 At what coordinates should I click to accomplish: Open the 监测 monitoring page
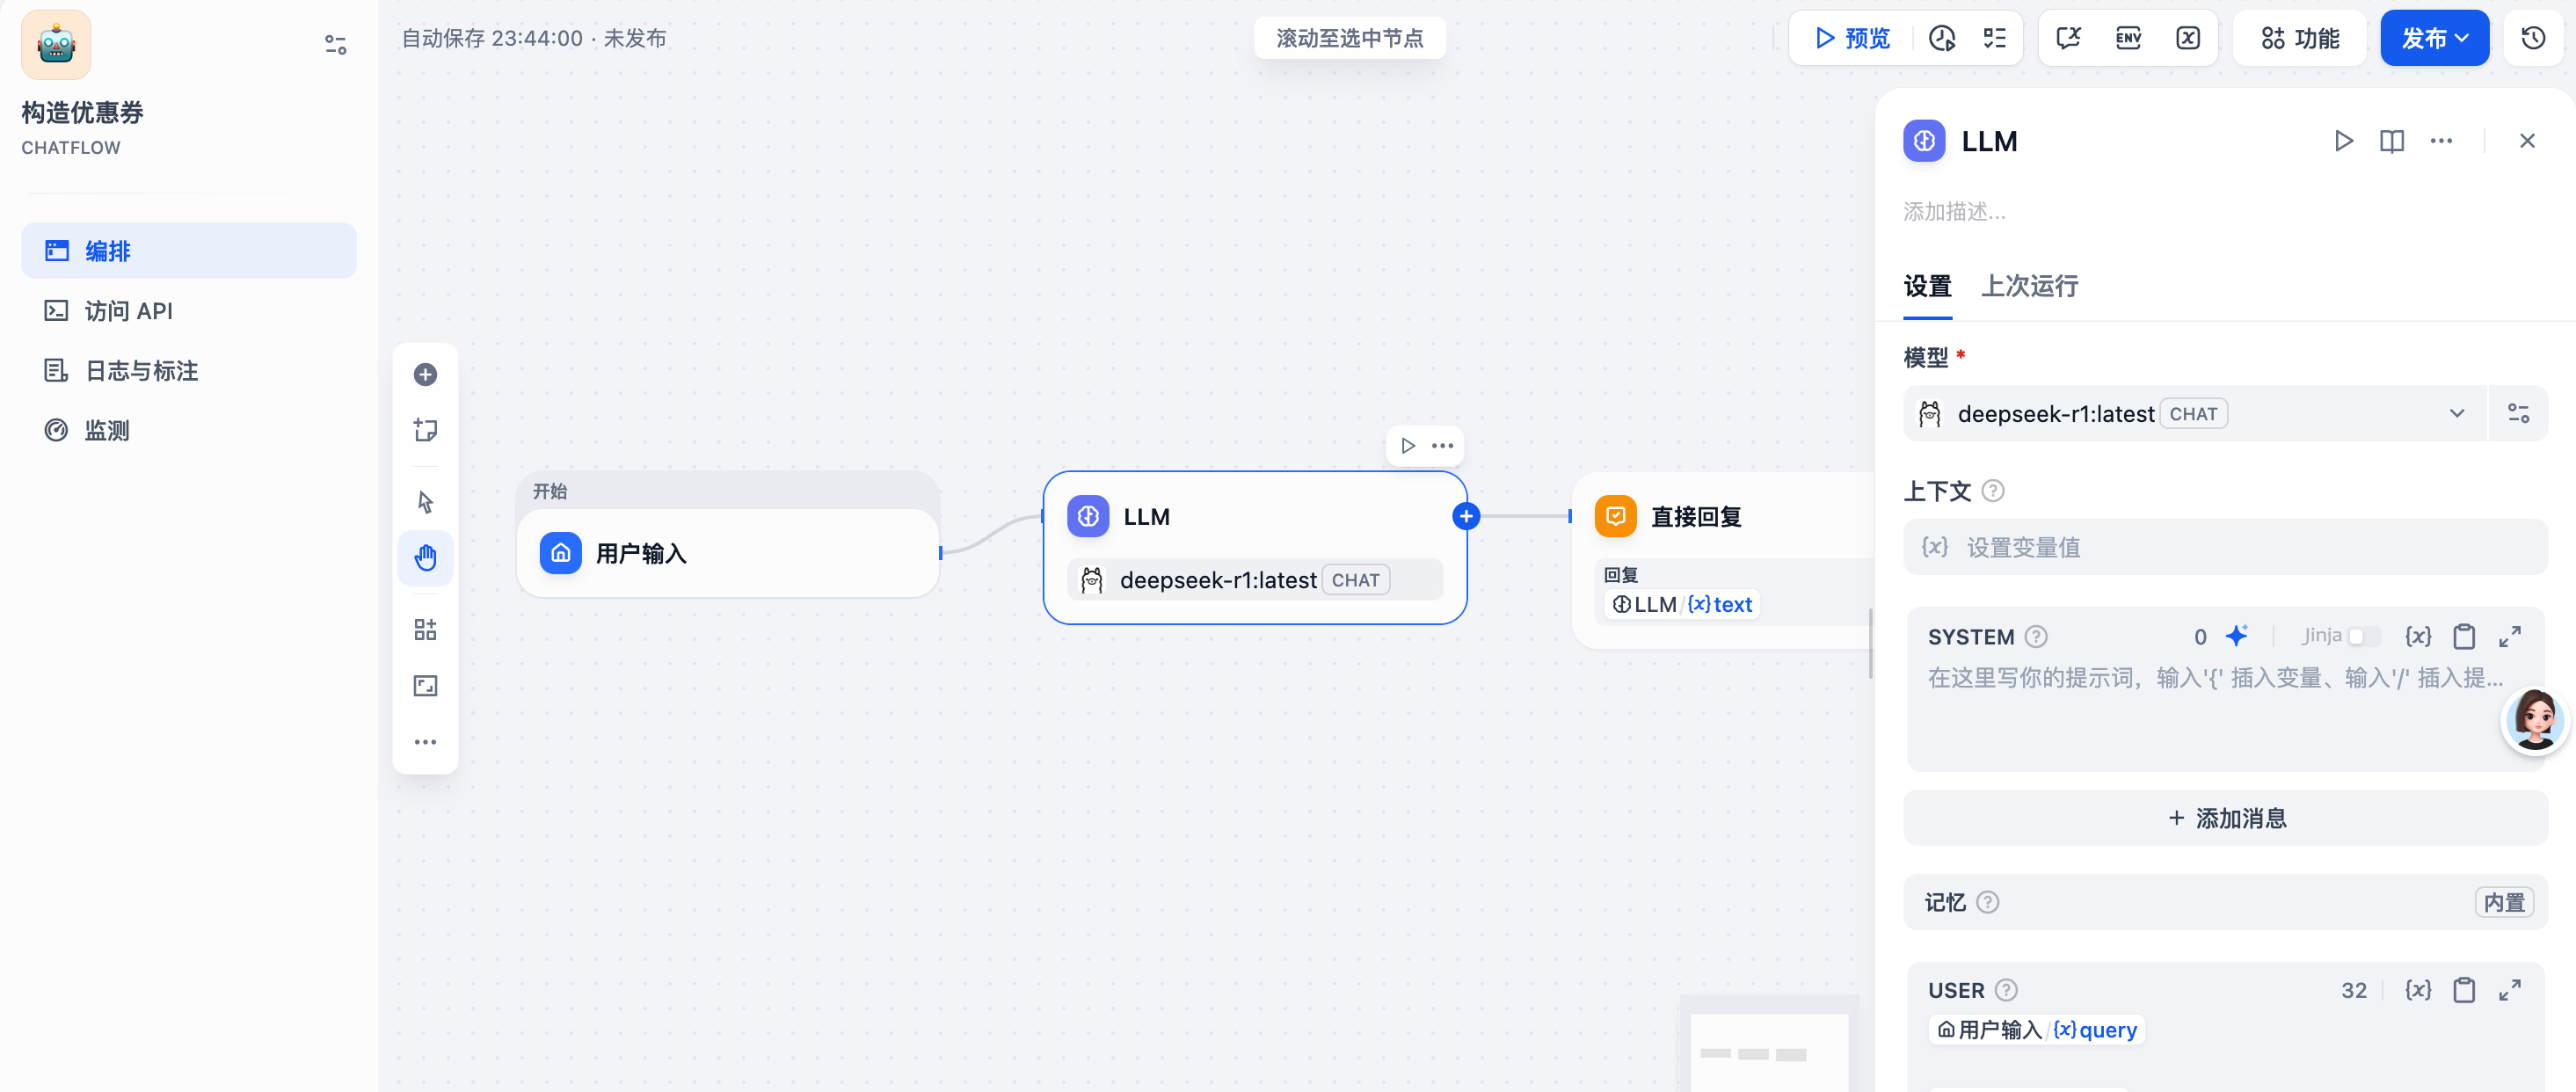(x=189, y=431)
